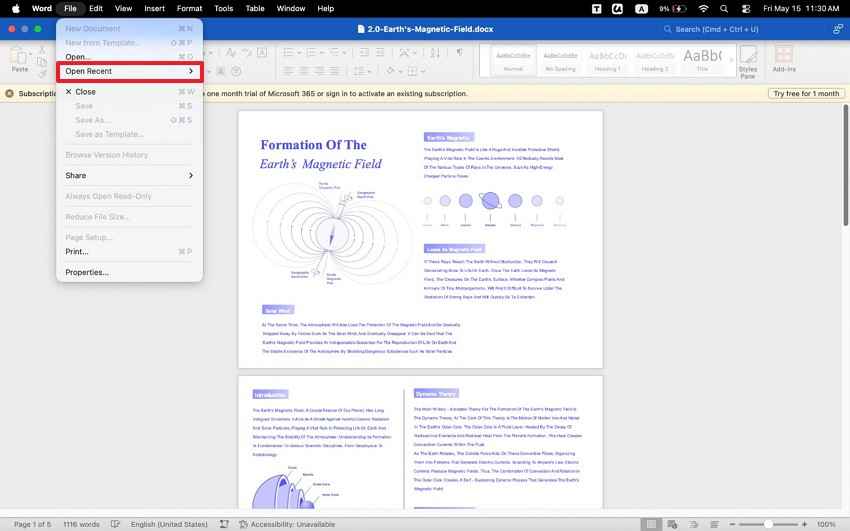This screenshot has width=850, height=531.
Task: Open the Insert menu
Action: (x=154, y=8)
